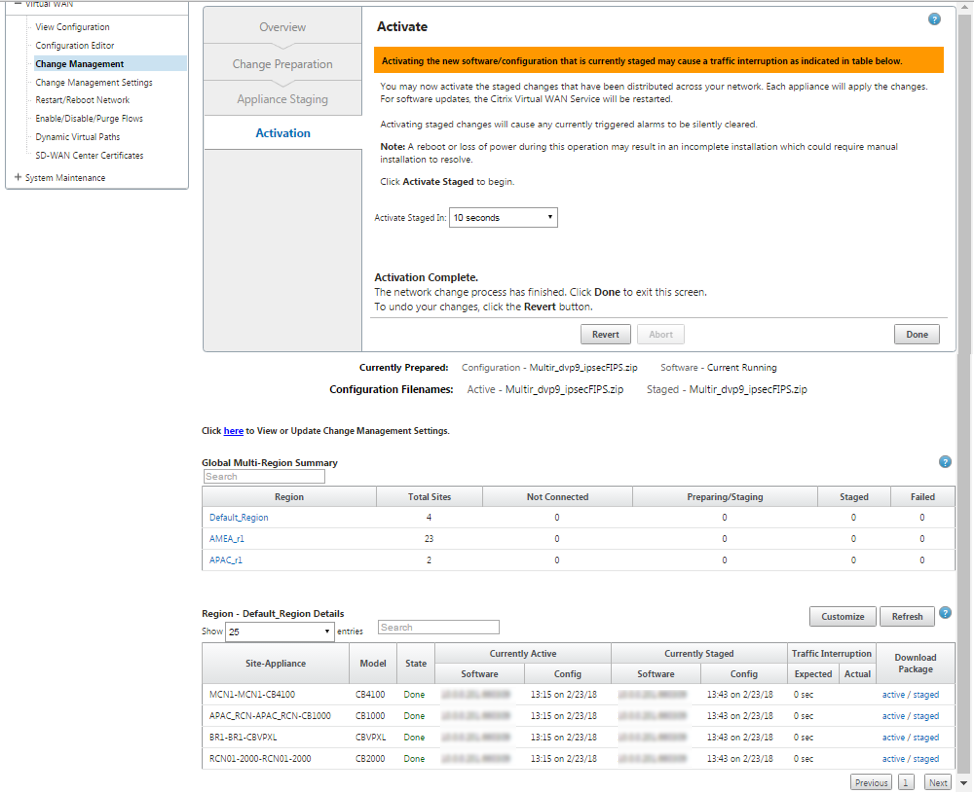This screenshot has height=793, width=974.
Task: Download staged package for MCN1-MCN1-CB4100
Action: coord(926,694)
